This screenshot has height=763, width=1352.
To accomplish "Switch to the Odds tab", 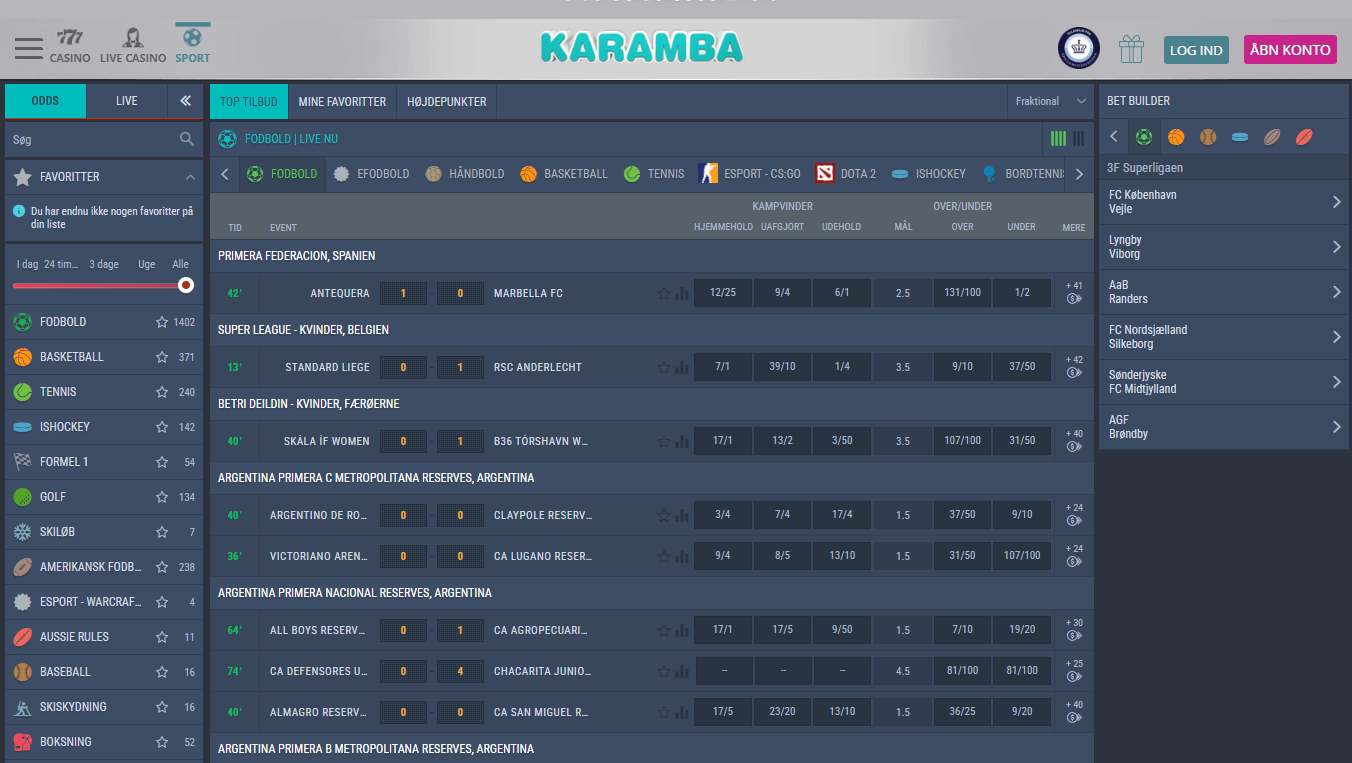I will pos(45,101).
